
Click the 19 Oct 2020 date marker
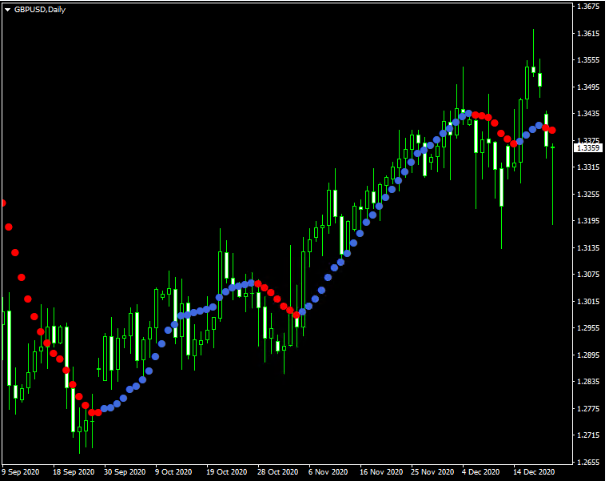[x=227, y=472]
